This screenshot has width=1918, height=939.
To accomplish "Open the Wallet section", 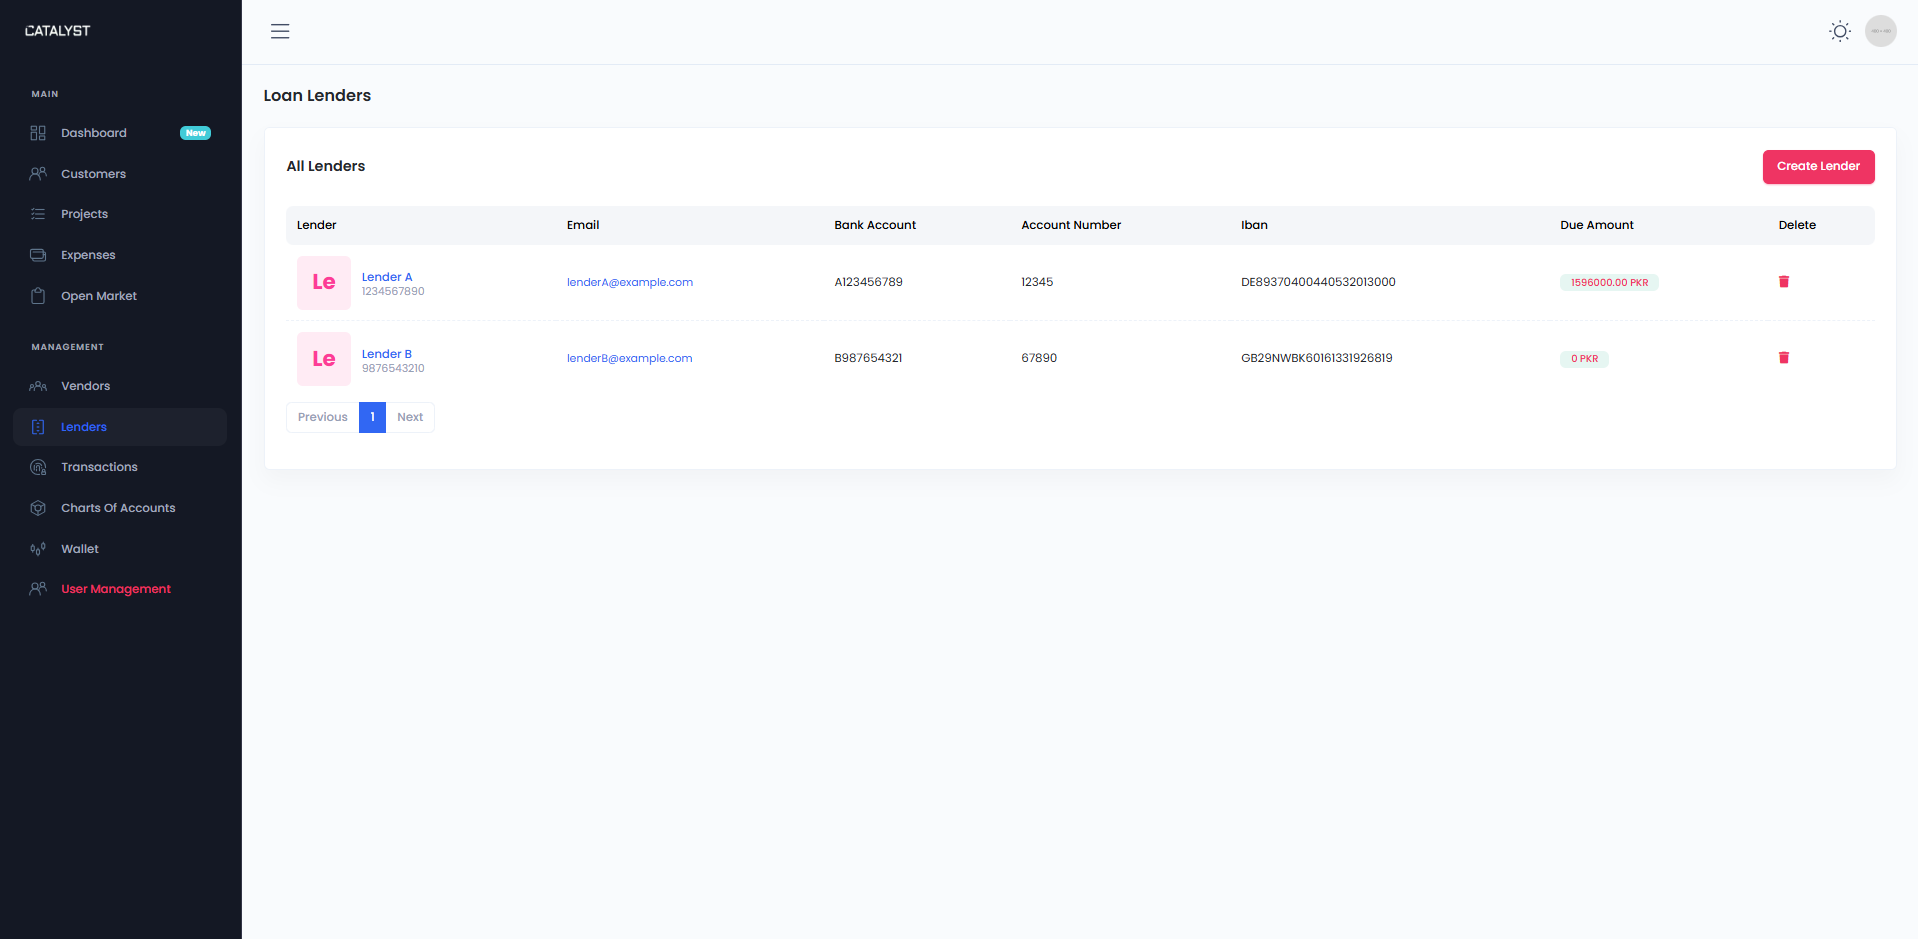I will 80,549.
